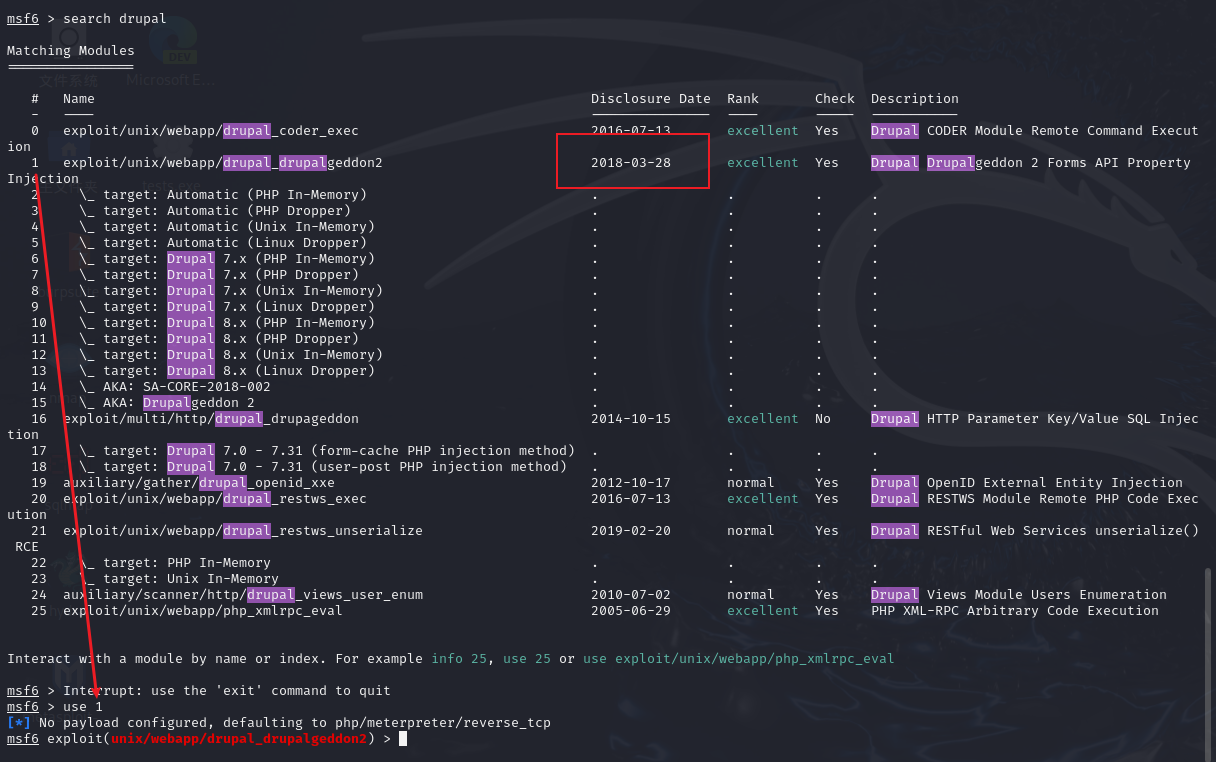Click 'target: Unix In-Memory' row 23
Viewport: 1216px width, 762px height.
179,579
